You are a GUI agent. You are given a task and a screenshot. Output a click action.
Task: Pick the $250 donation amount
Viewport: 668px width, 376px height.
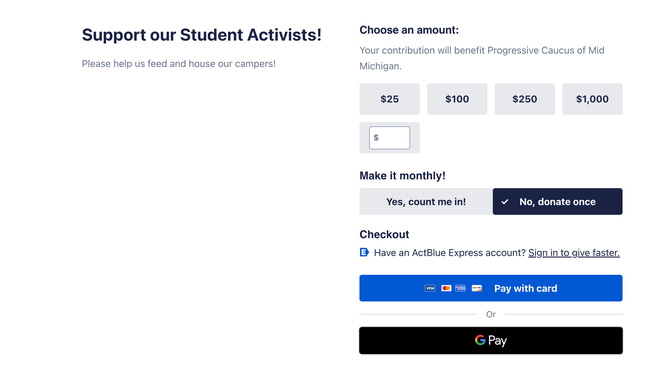524,99
